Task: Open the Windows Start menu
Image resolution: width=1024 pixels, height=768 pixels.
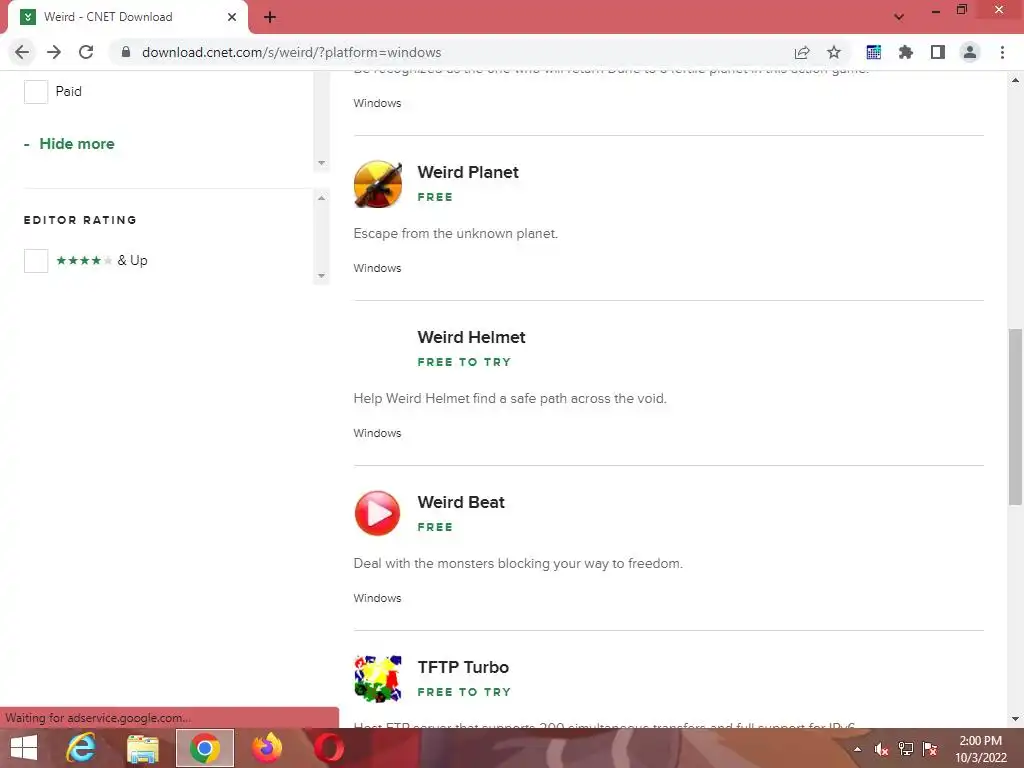Action: (x=24, y=748)
